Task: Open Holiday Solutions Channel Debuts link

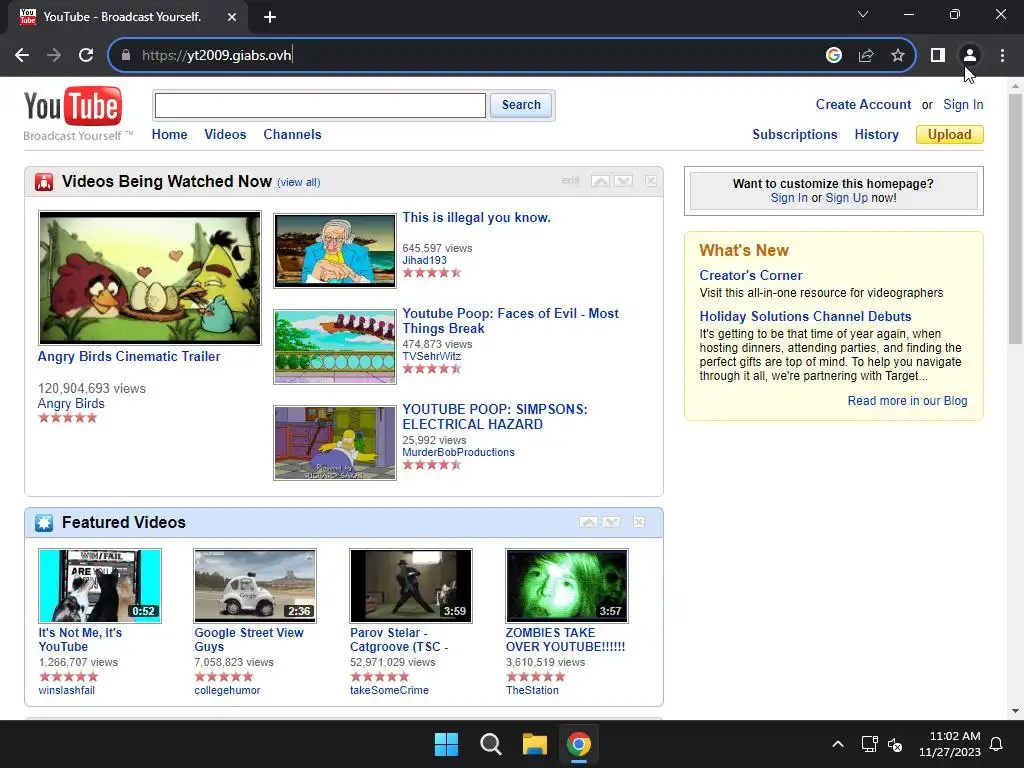Action: (x=805, y=317)
